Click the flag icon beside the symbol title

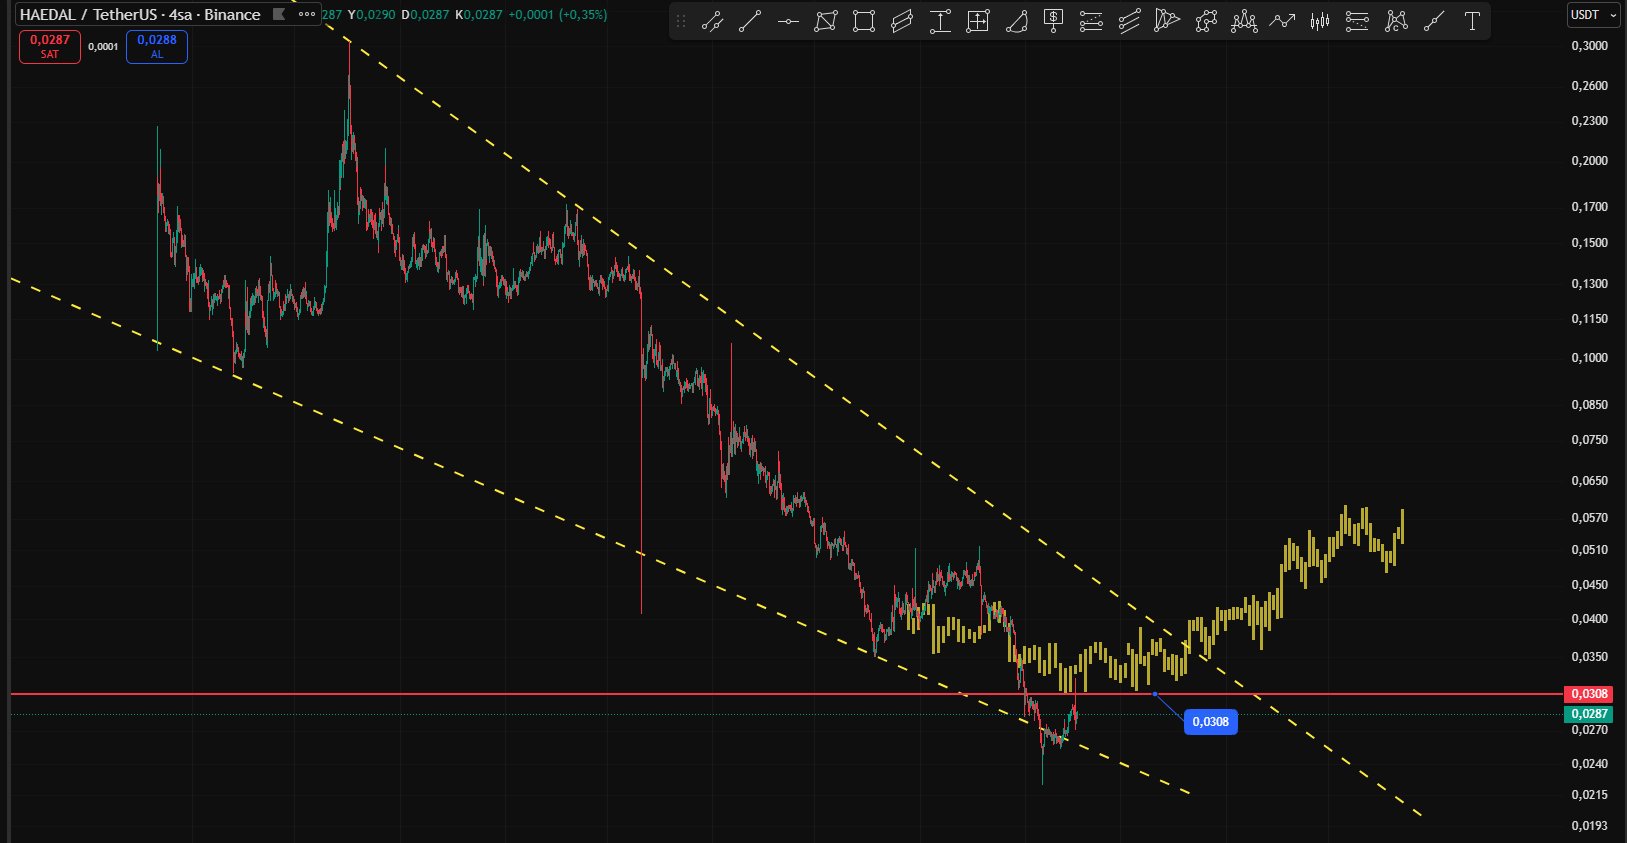click(x=280, y=14)
